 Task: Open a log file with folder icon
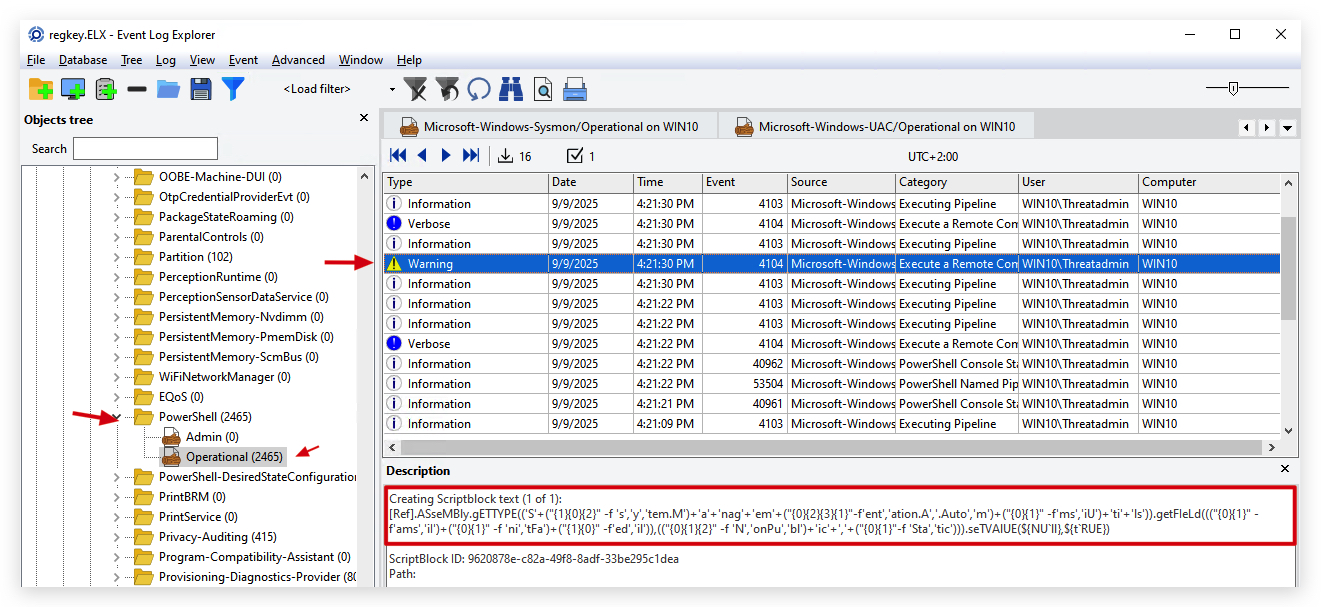click(168, 89)
